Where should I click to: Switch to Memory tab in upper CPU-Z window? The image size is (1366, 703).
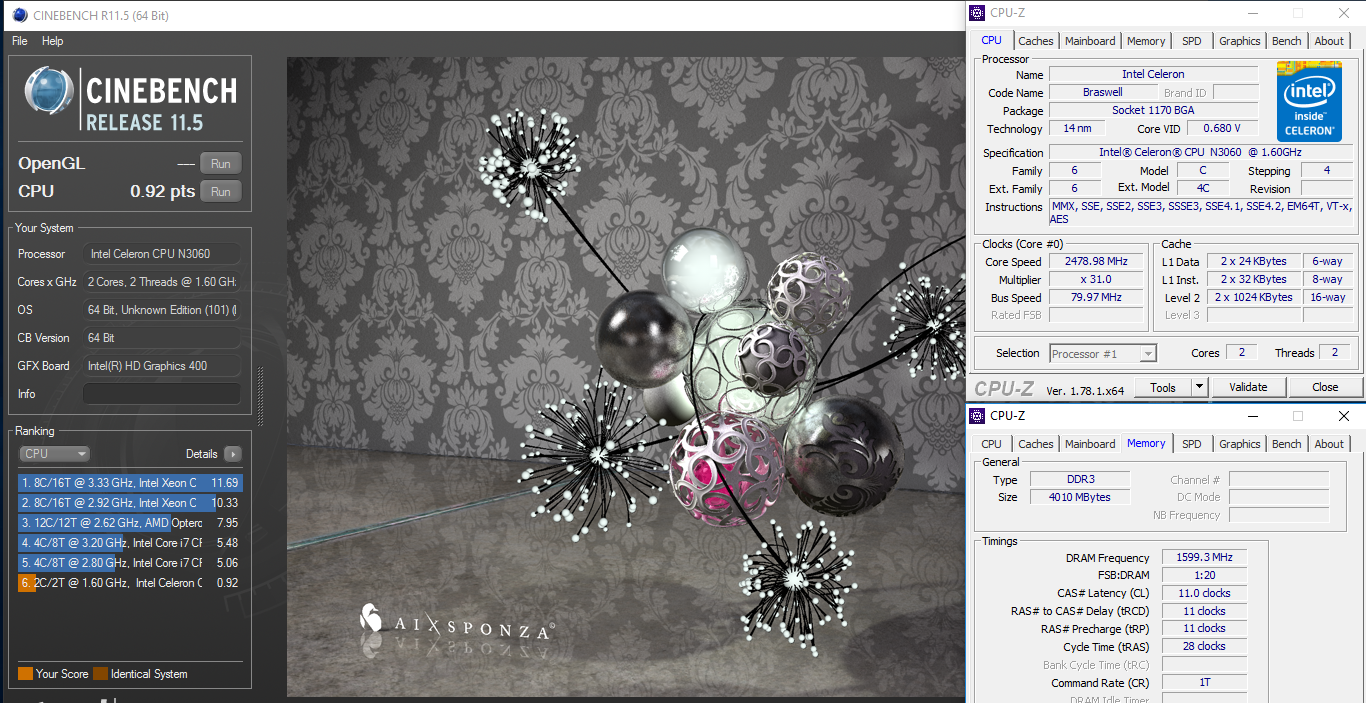click(x=1146, y=41)
